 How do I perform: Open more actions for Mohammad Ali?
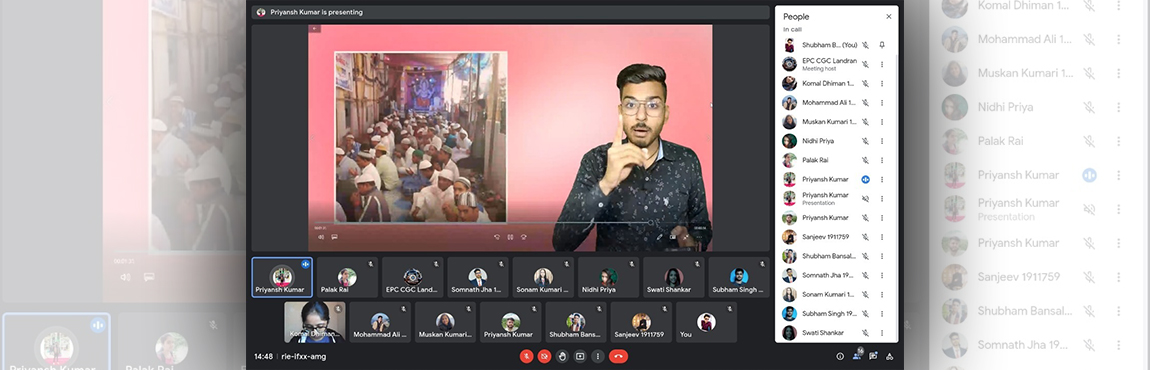coord(882,103)
